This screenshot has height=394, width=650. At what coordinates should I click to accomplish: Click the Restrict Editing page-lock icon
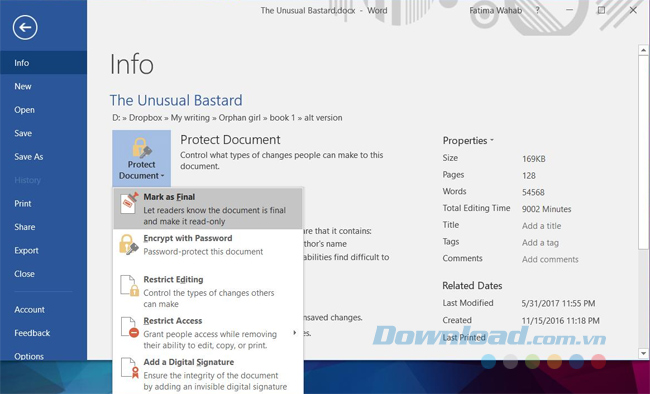pos(129,286)
